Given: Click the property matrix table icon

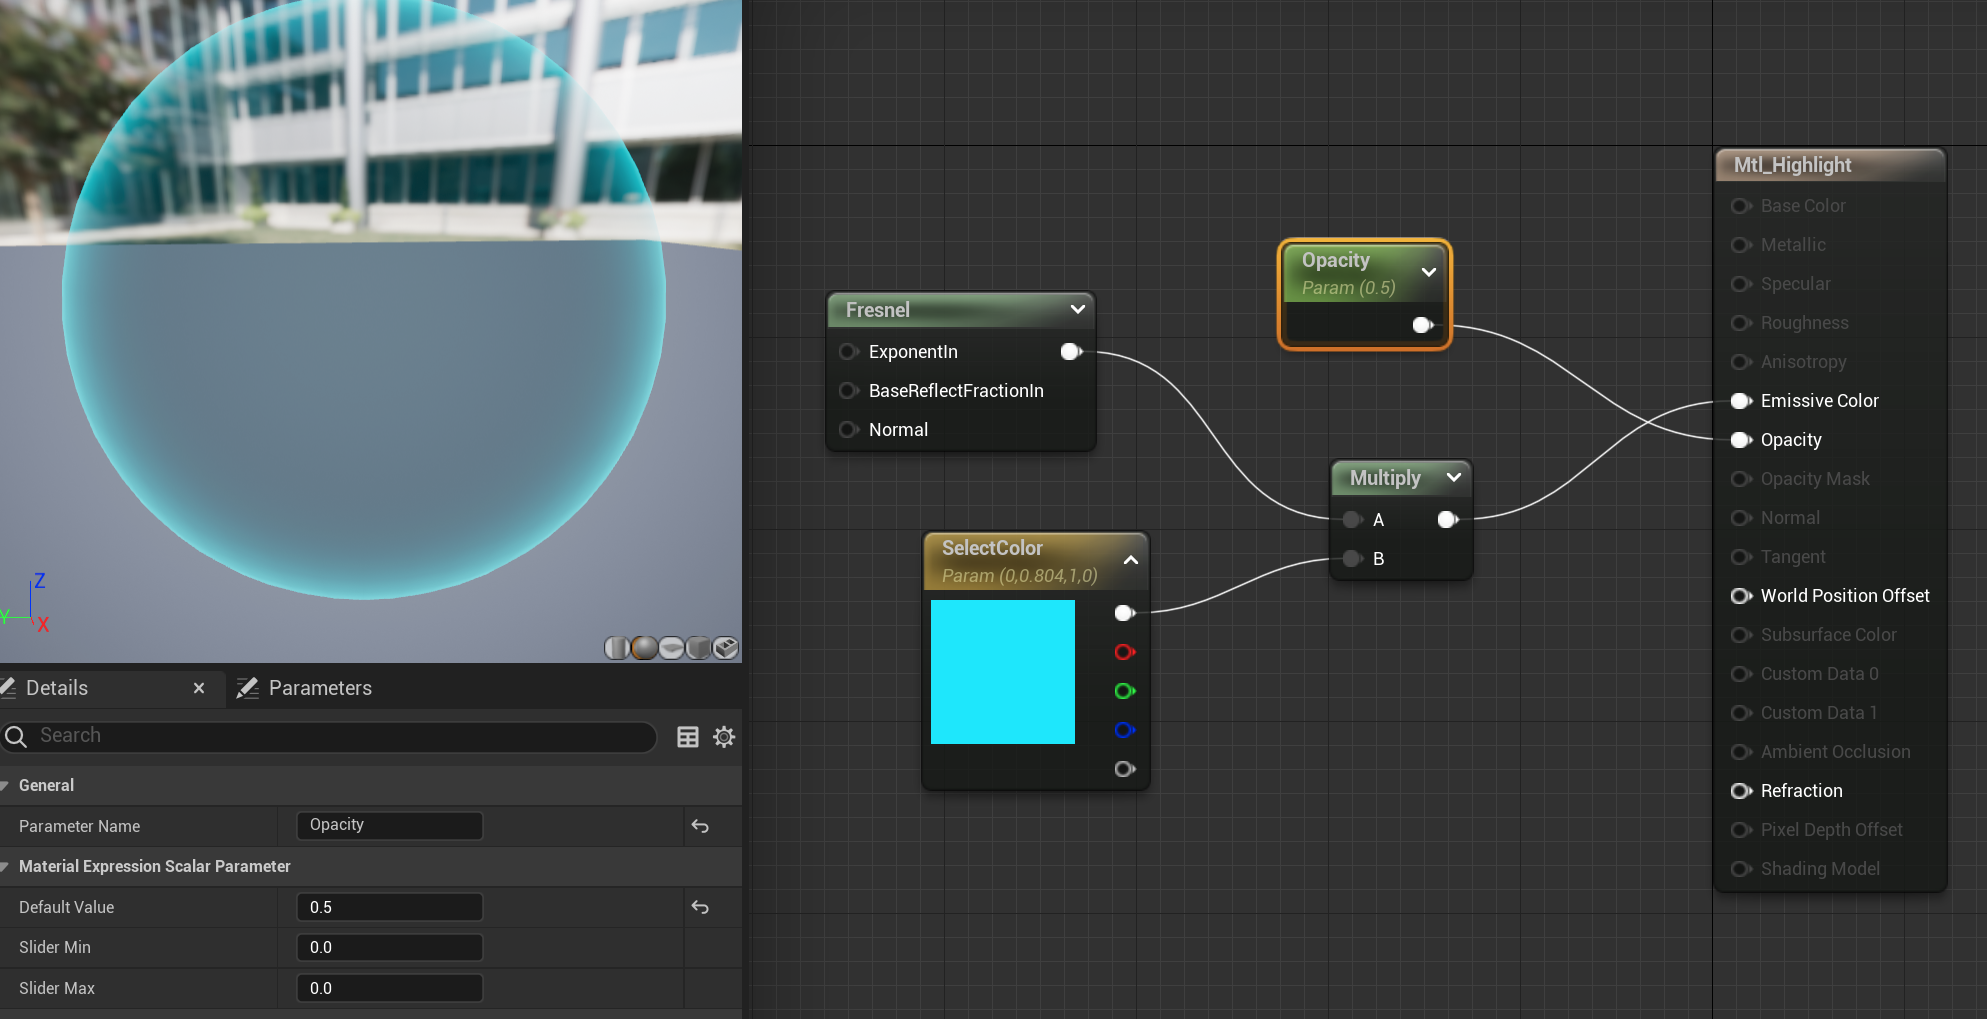Looking at the screenshot, I should point(688,737).
